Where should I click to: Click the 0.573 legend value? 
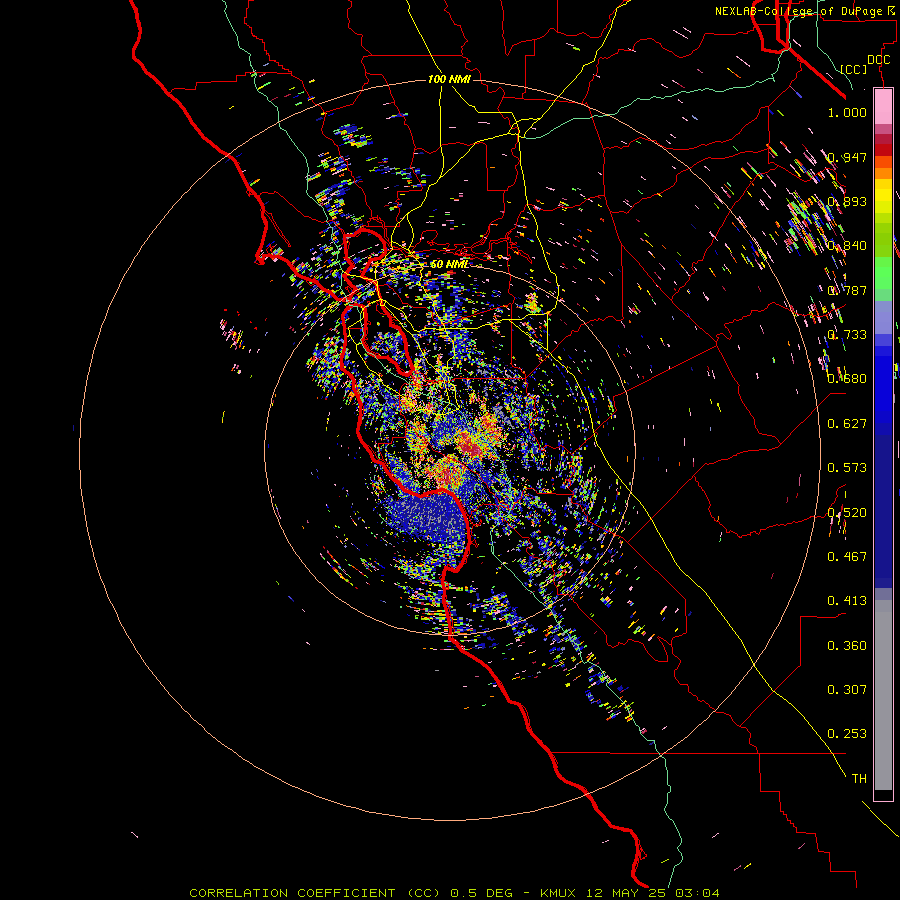847,467
